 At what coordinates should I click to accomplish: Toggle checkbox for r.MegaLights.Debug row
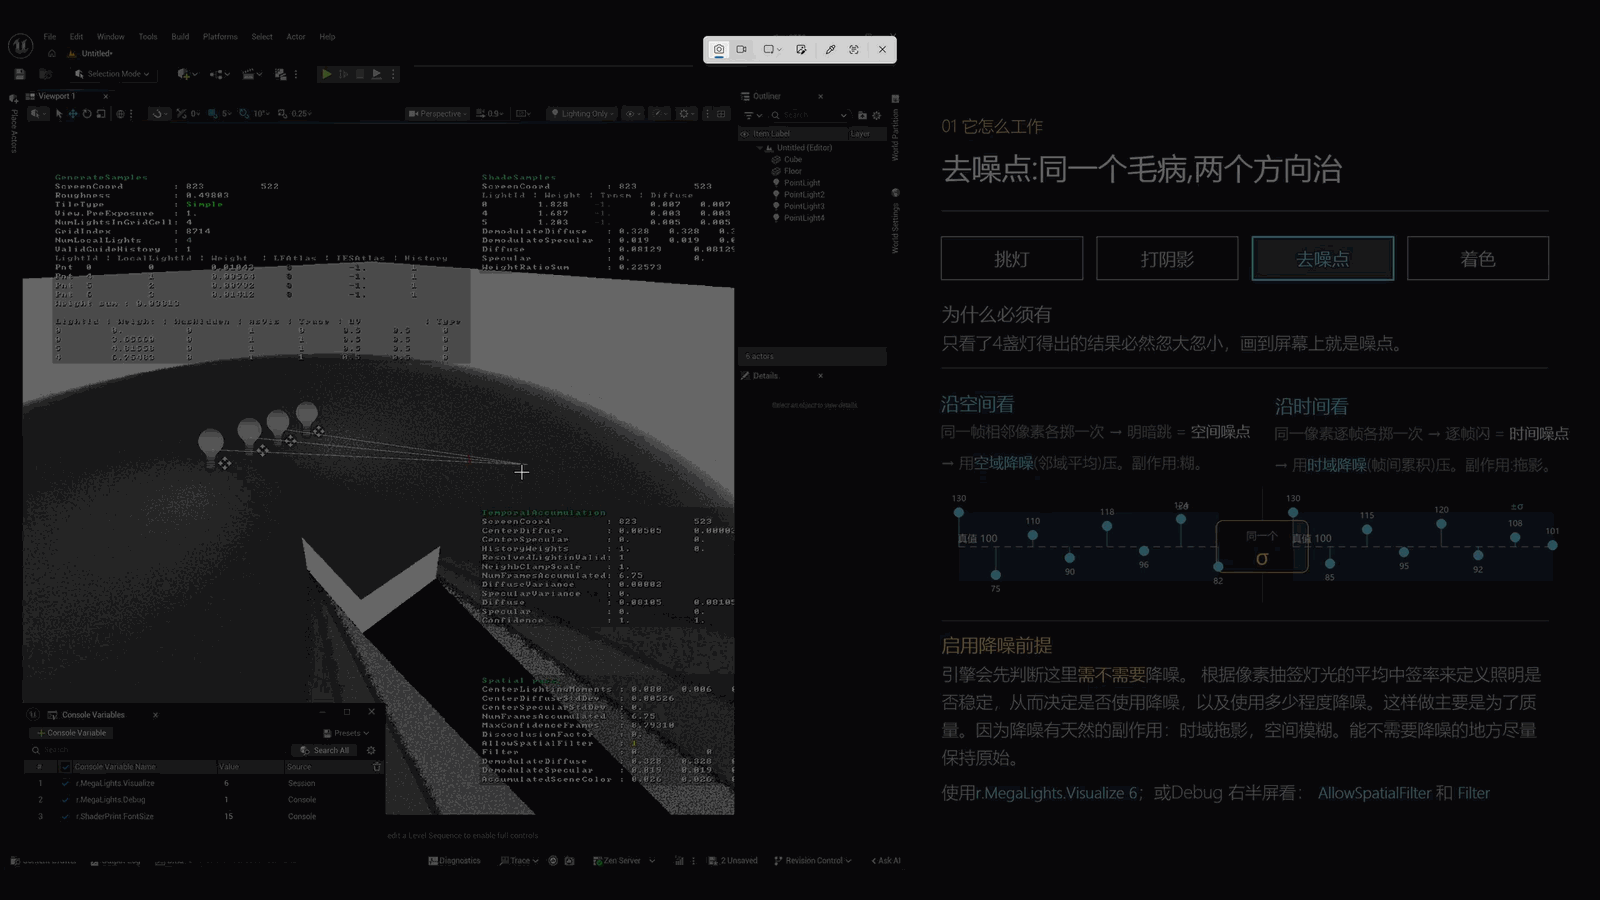click(x=65, y=800)
